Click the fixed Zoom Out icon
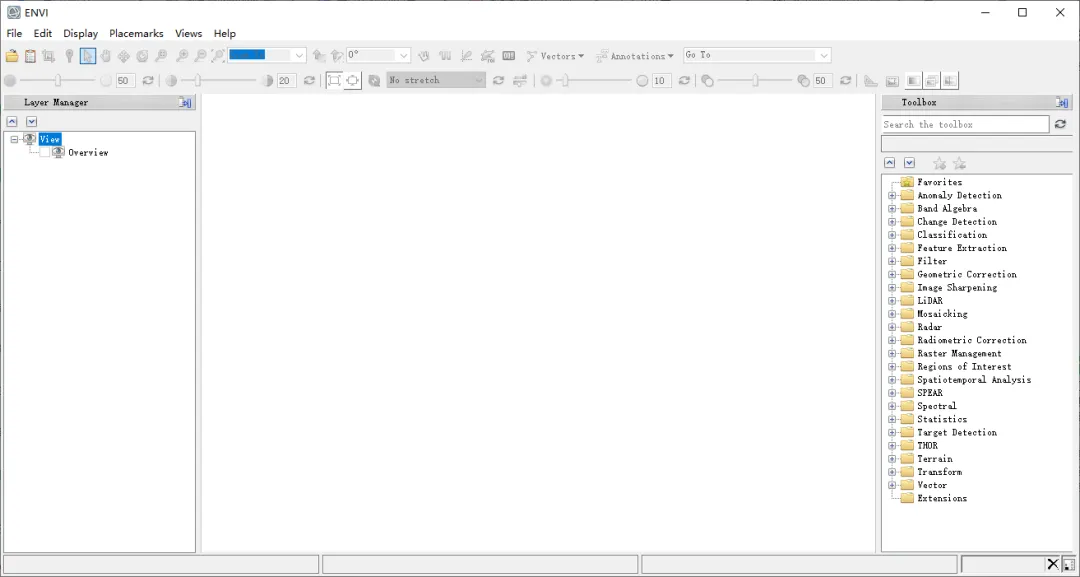This screenshot has width=1080, height=577. tap(200, 56)
